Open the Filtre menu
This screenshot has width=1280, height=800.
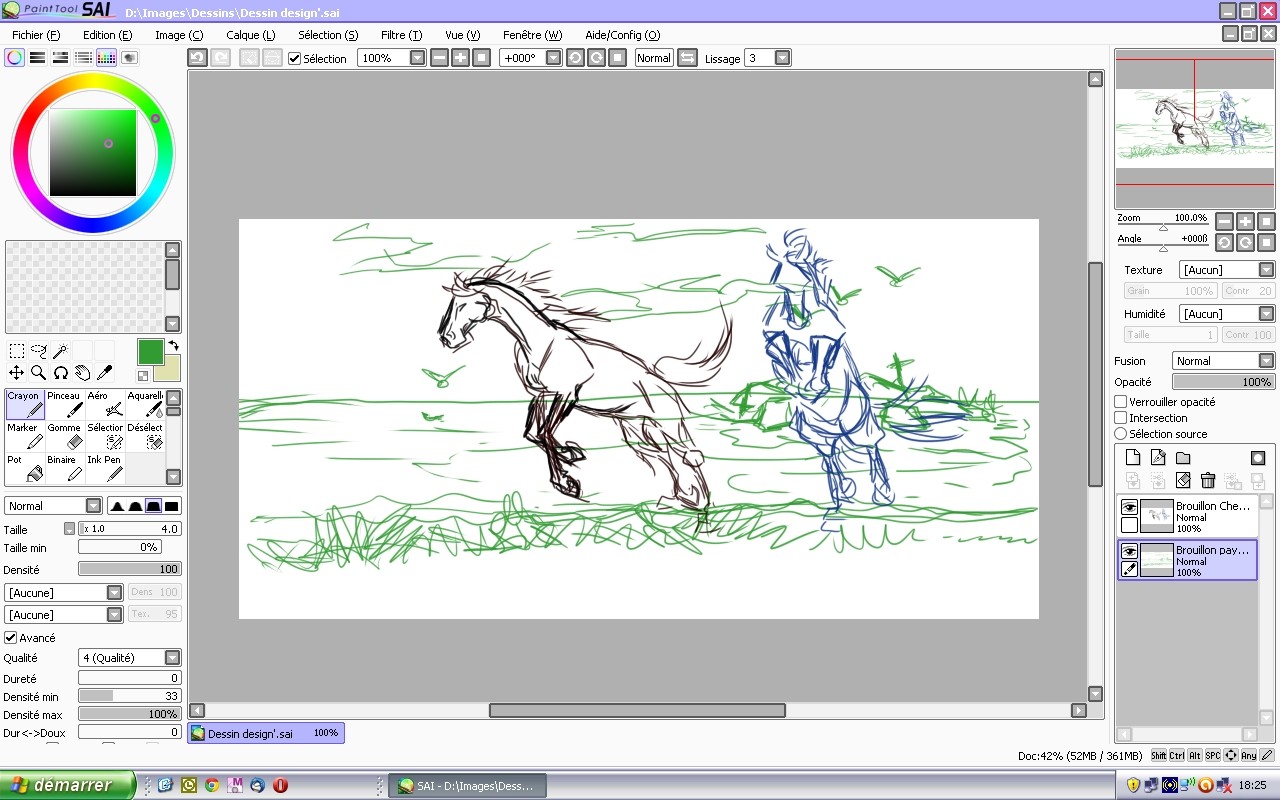[x=401, y=35]
